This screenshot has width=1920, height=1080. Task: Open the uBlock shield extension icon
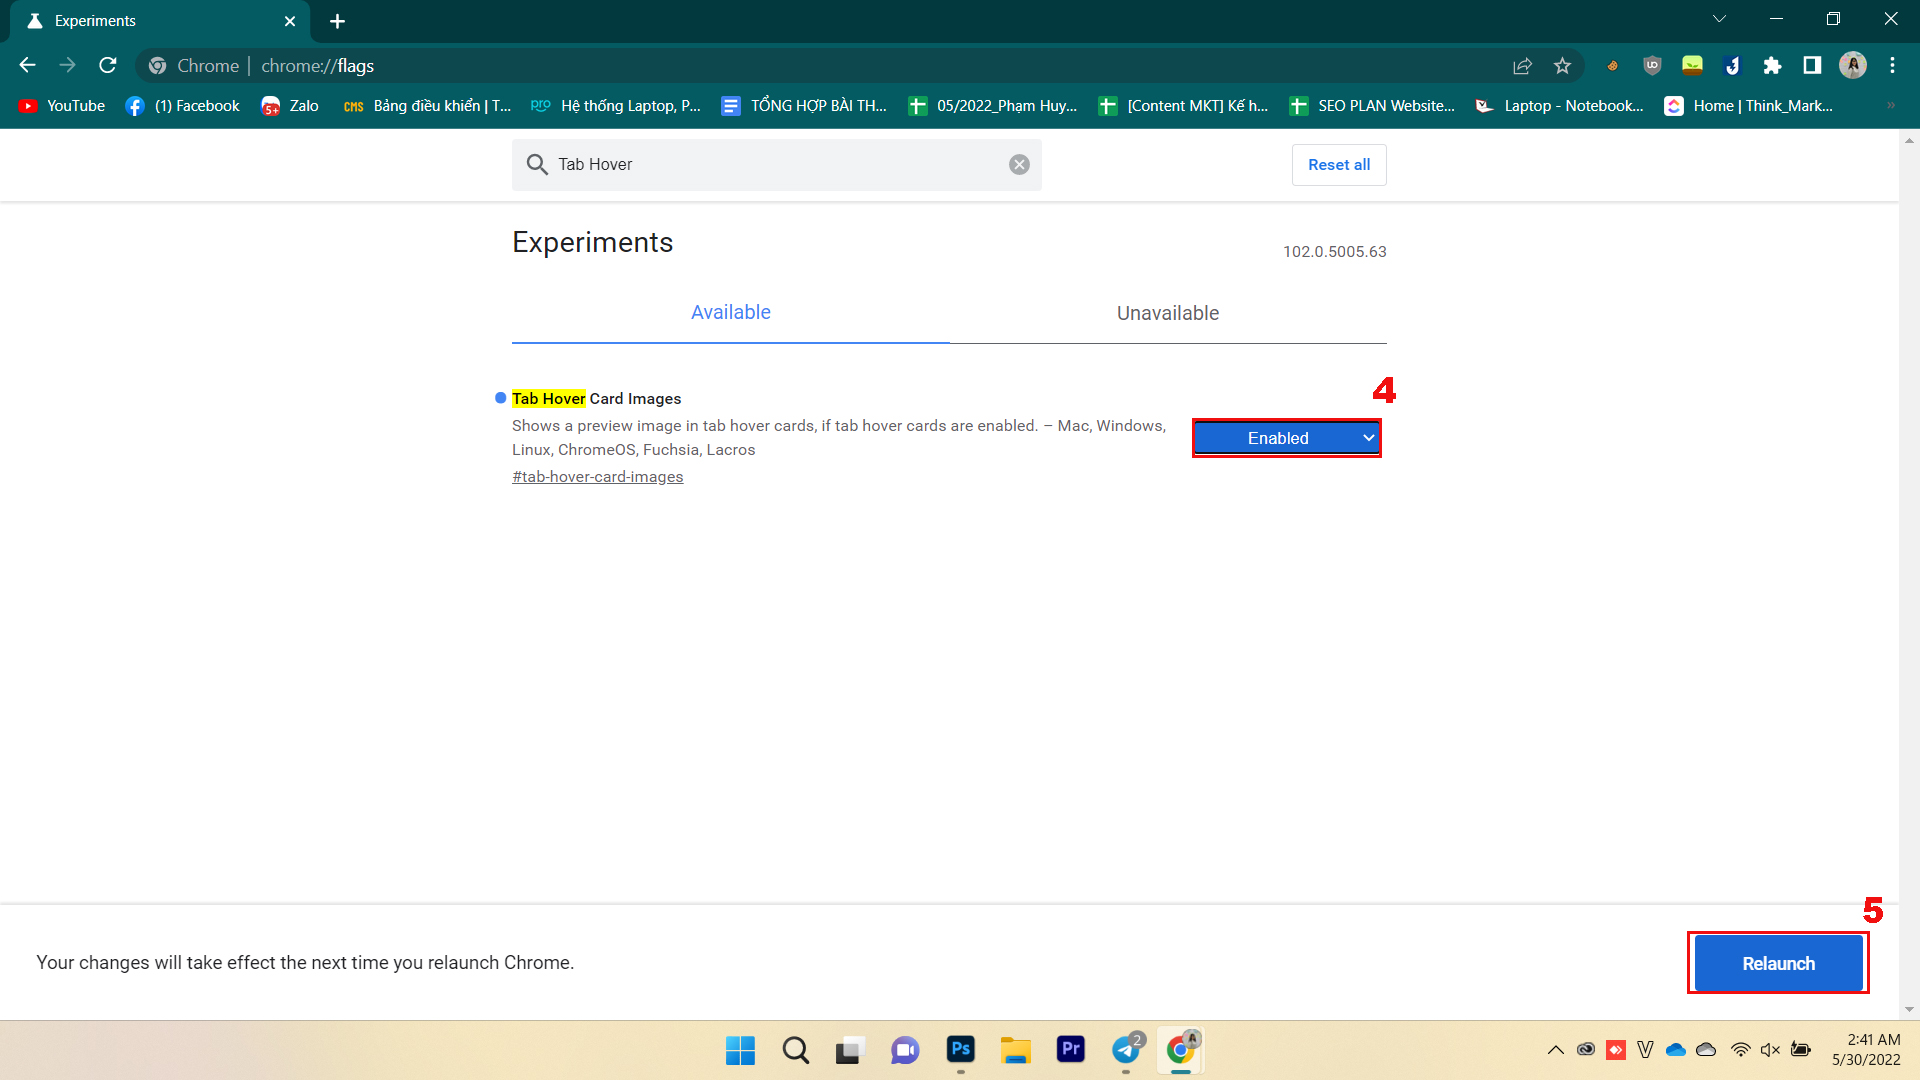pos(1652,66)
